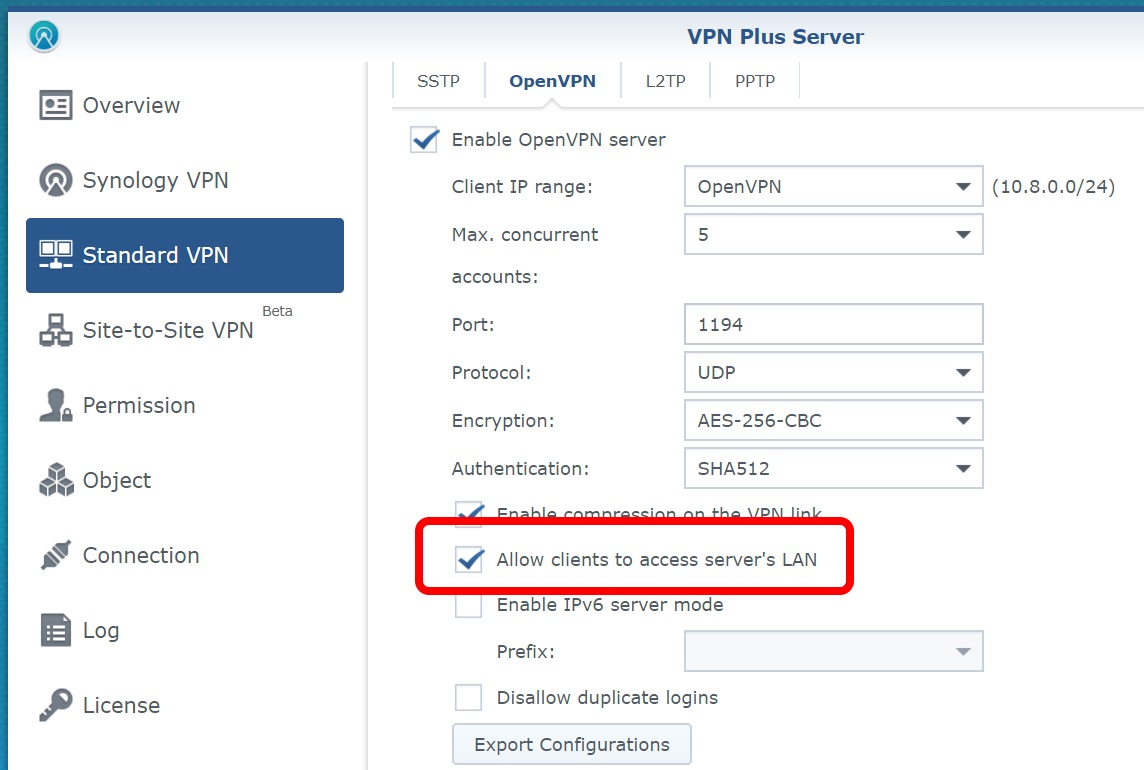Click the Prefix label
Image resolution: width=1144 pixels, height=770 pixels.
(525, 651)
